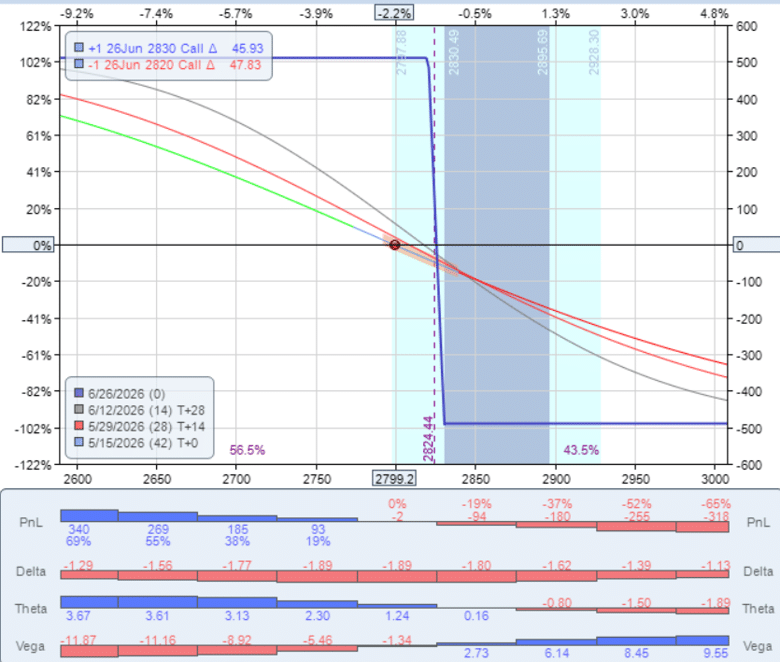
Task: Select the 45.93 delta value in legend
Action: coord(247,48)
